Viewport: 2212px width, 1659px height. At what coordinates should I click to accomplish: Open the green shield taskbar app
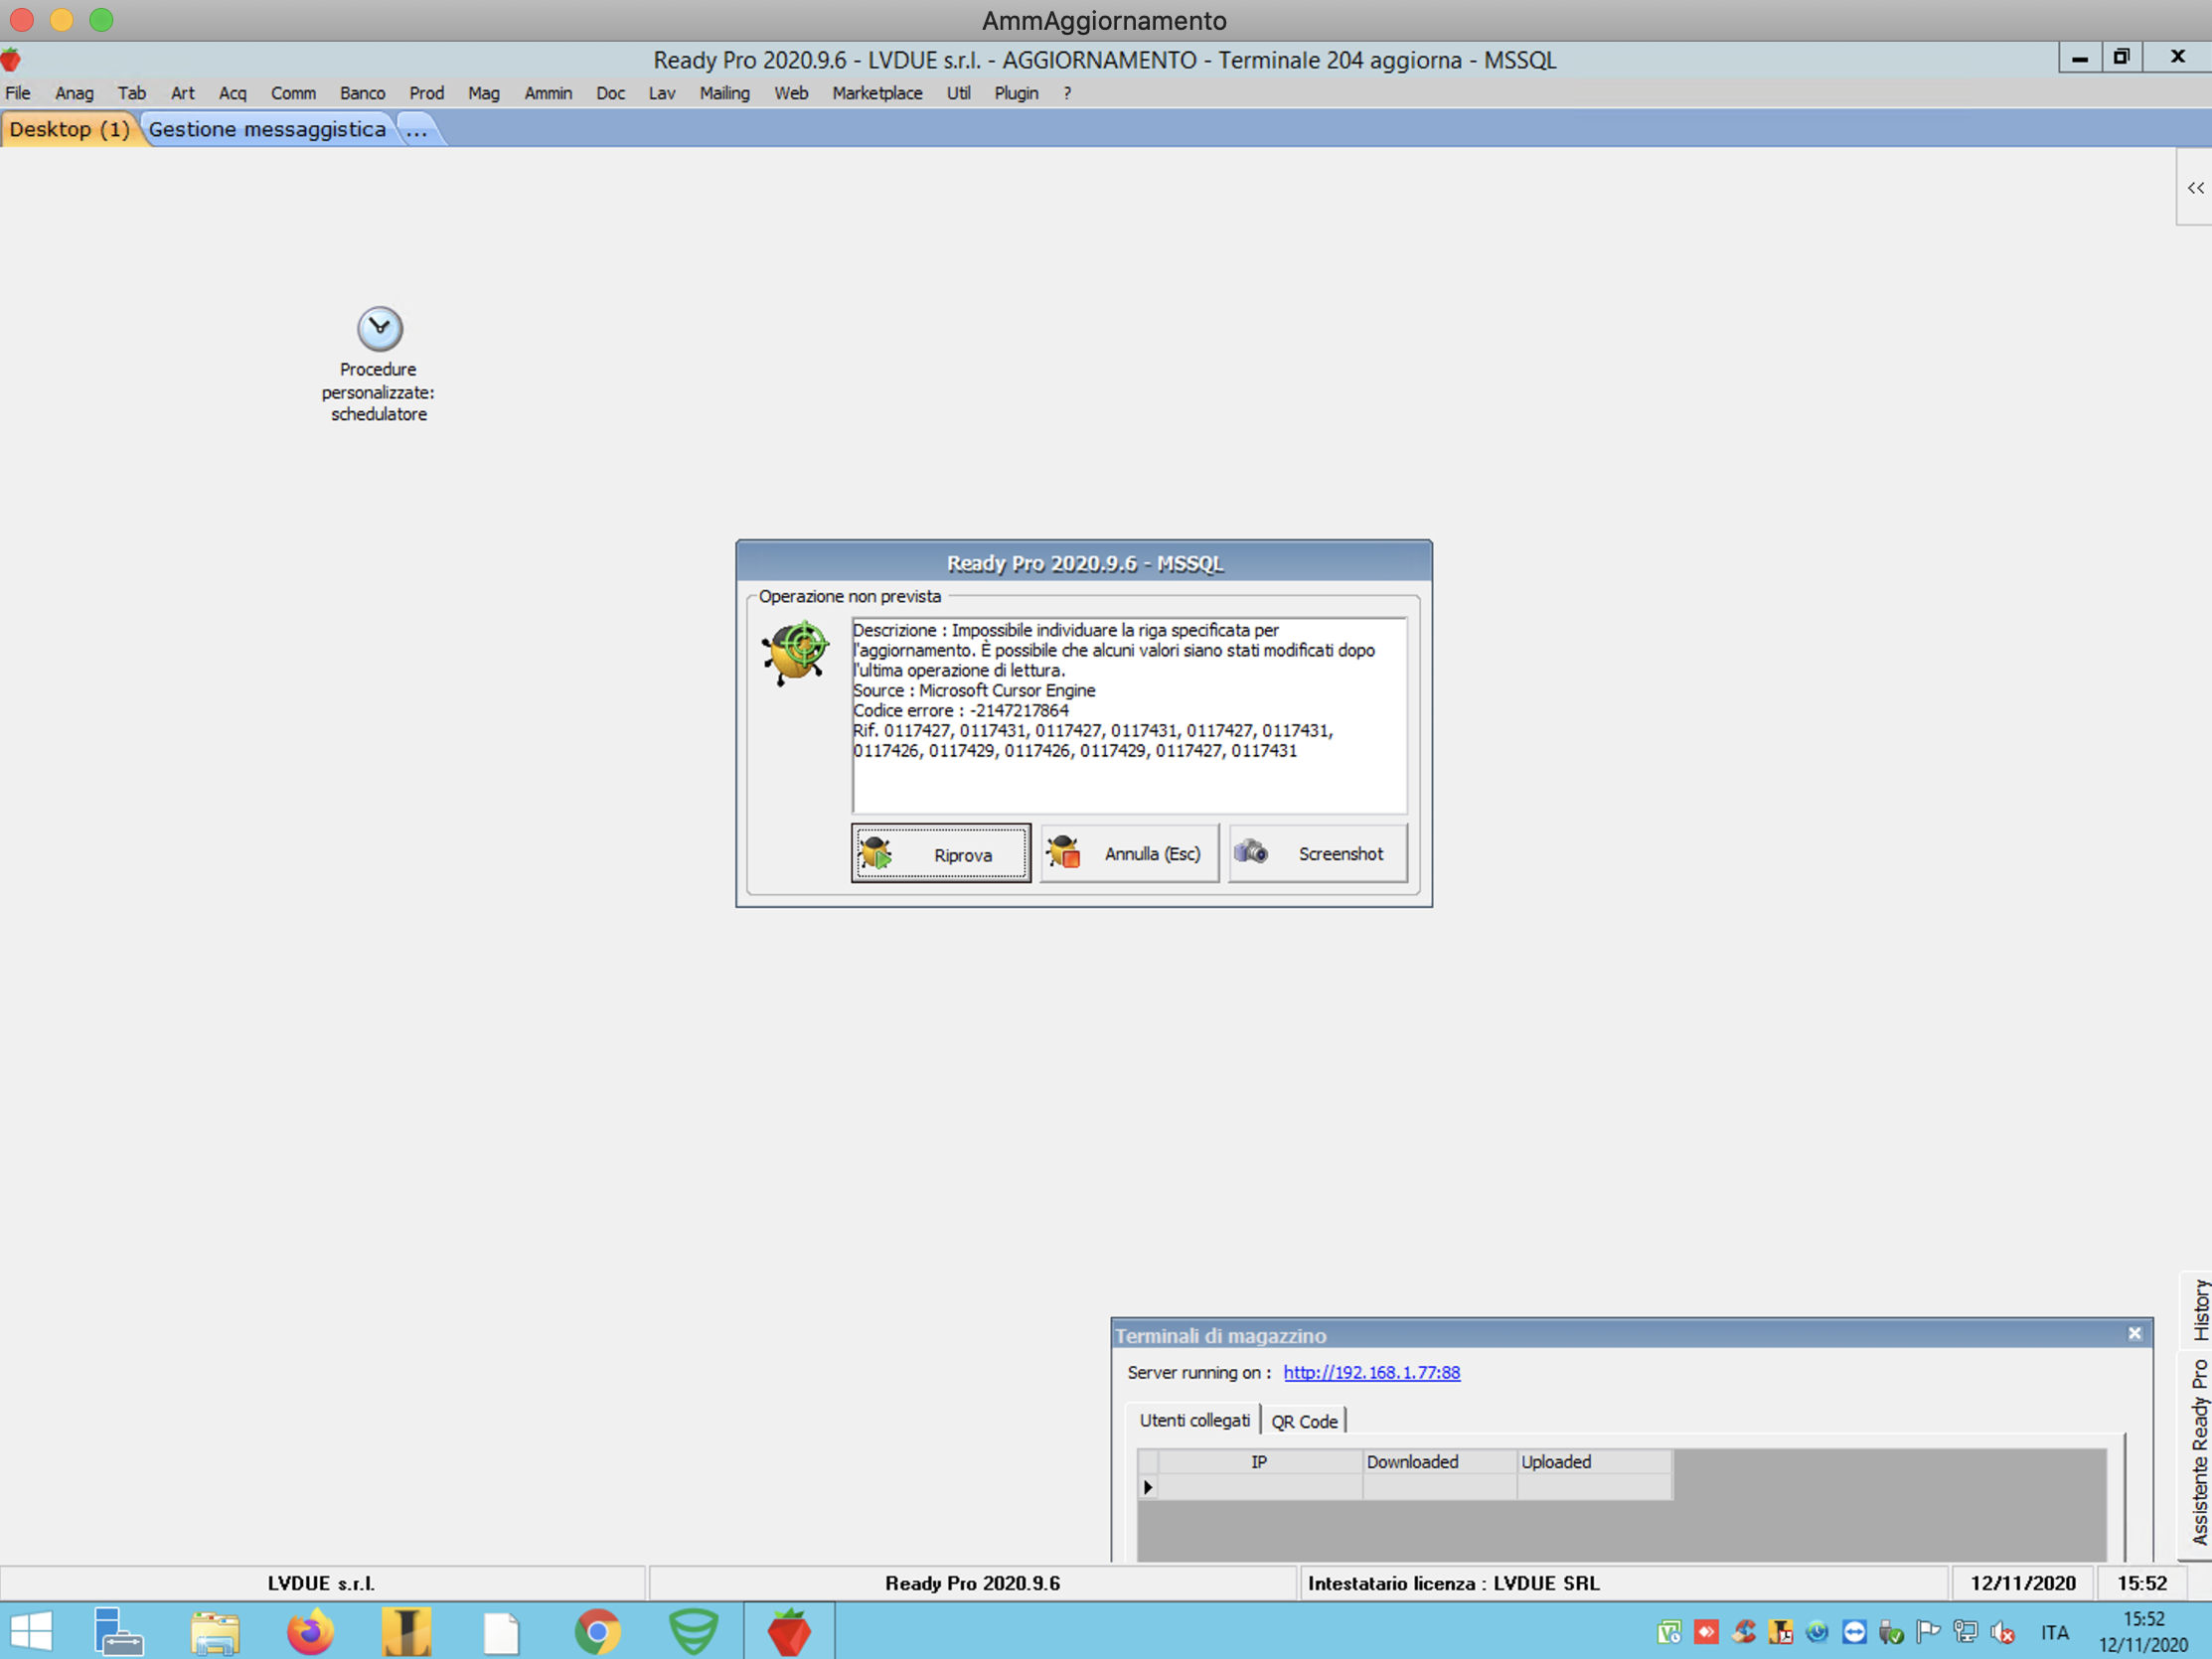(693, 1632)
